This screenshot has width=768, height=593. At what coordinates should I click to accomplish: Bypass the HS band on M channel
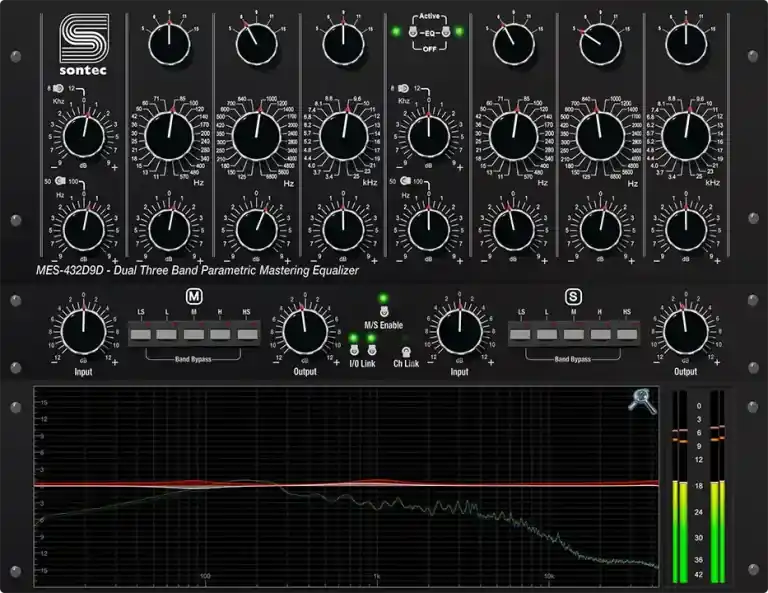(x=247, y=334)
